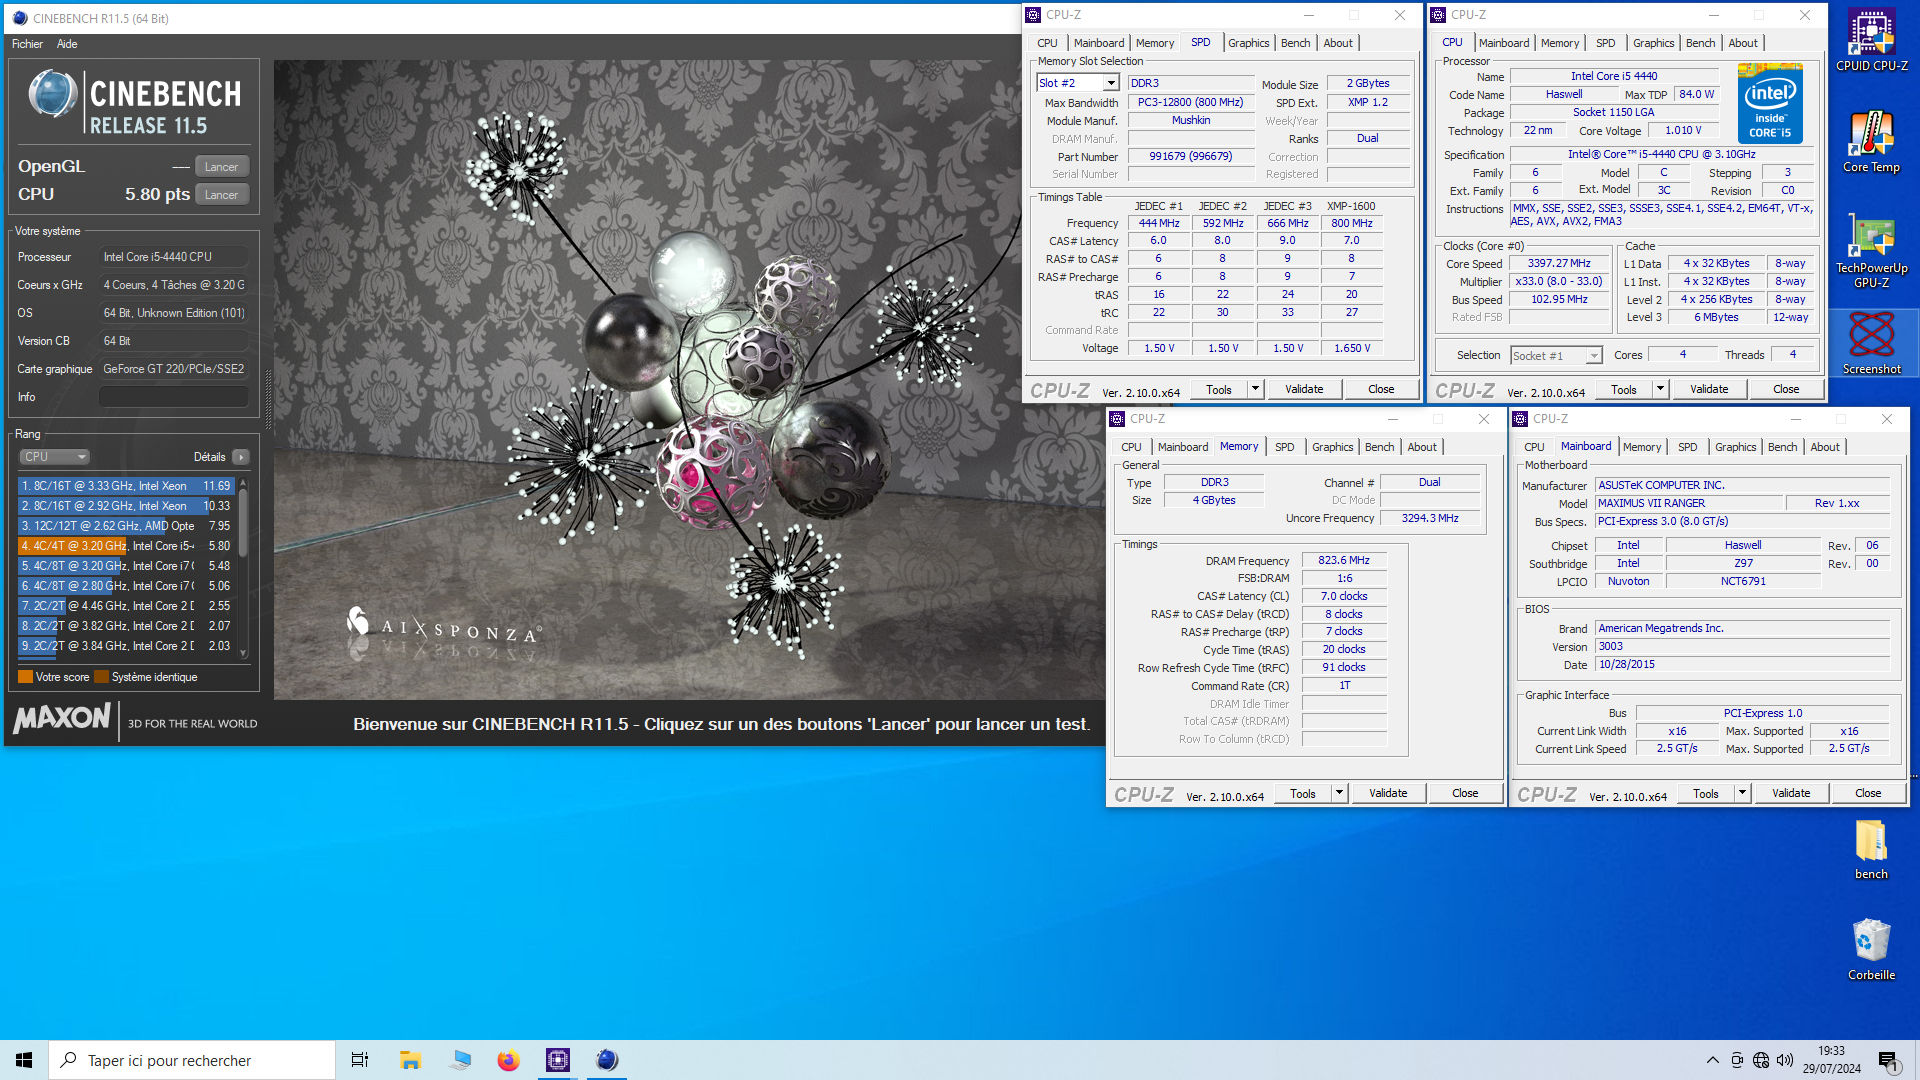Screen dimensions: 1920x1080
Task: Open Bench tab in CPU window
Action: [1700, 43]
